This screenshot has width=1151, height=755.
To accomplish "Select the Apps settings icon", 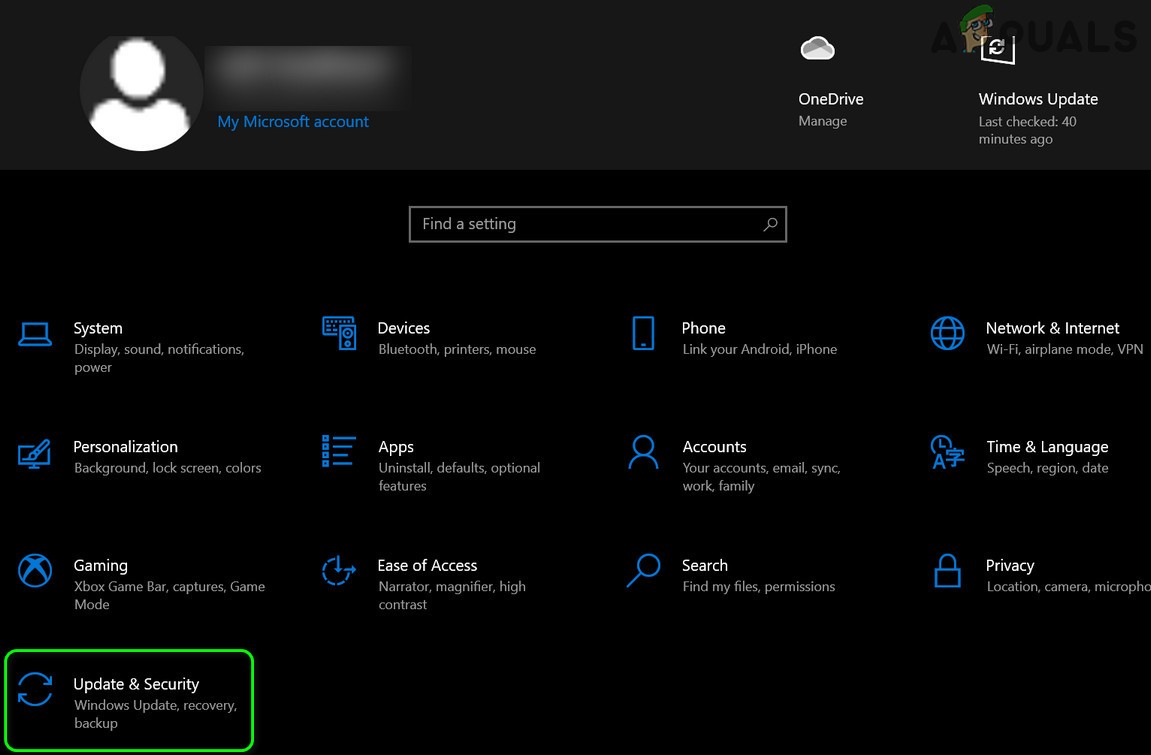I will [339, 454].
